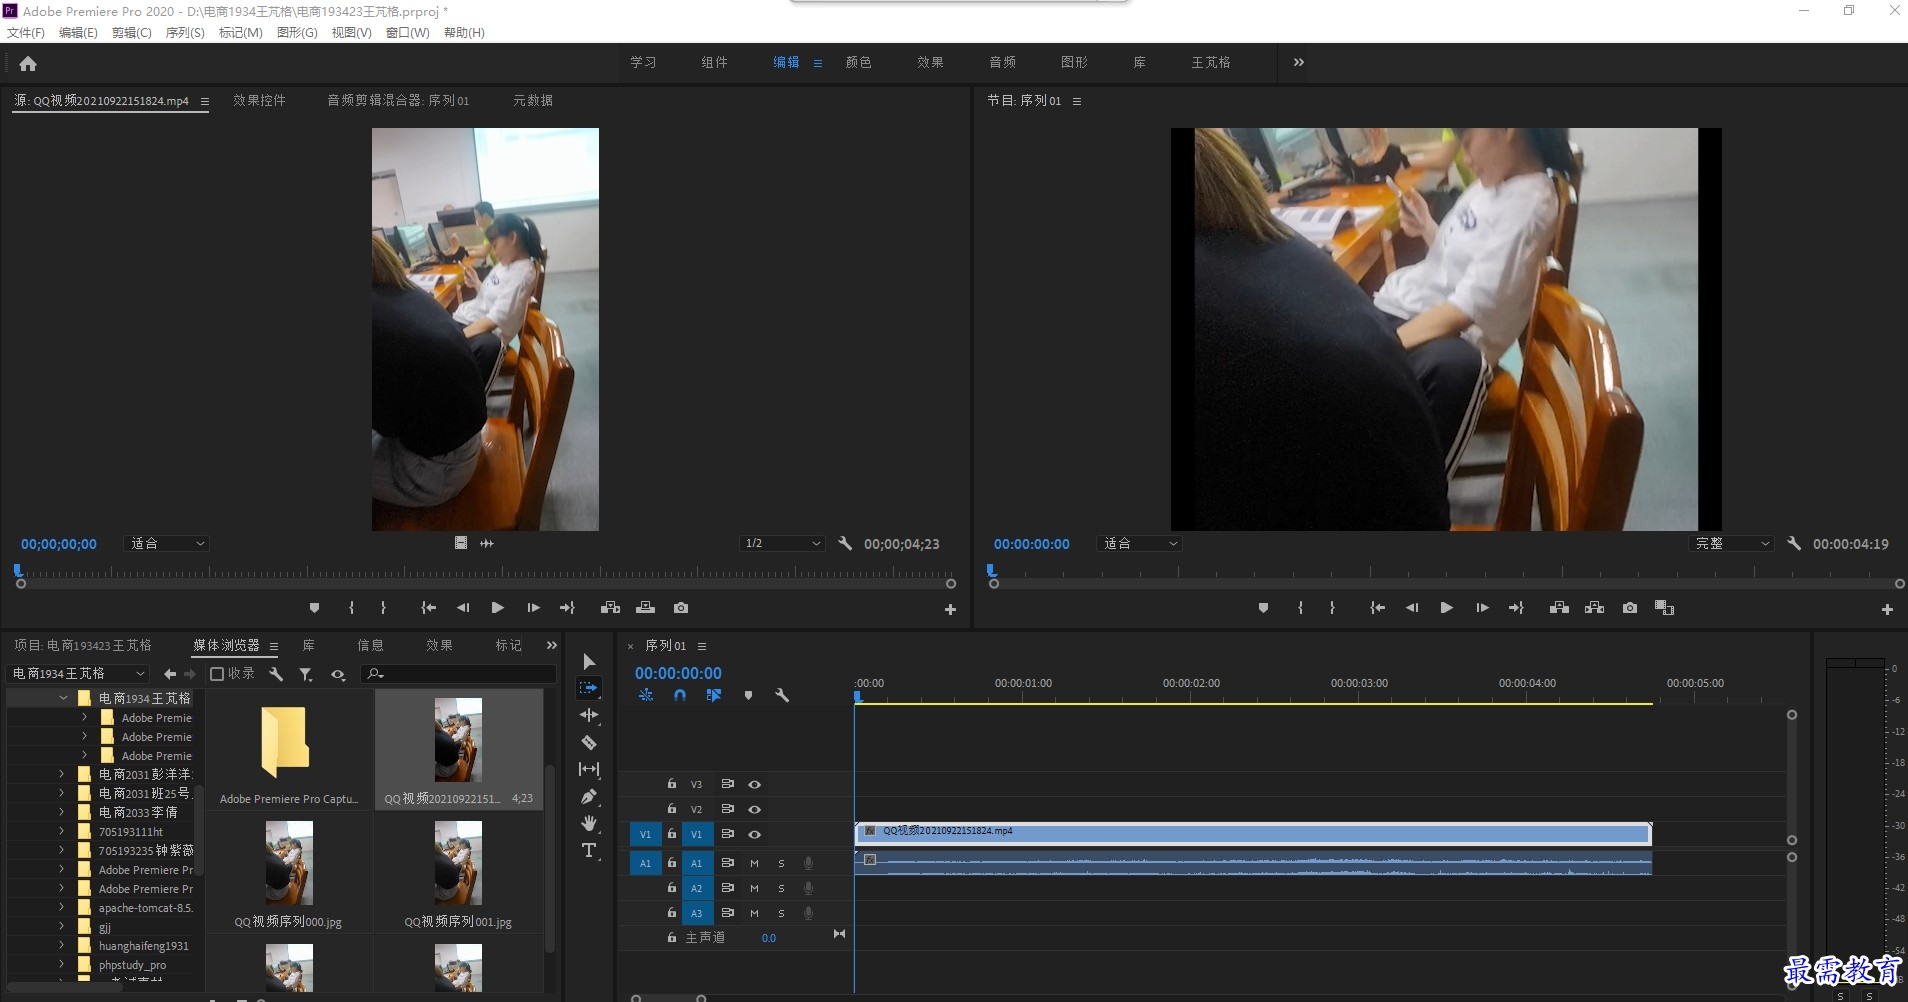
Task: Select the Selection tool arrow
Action: pos(589,662)
